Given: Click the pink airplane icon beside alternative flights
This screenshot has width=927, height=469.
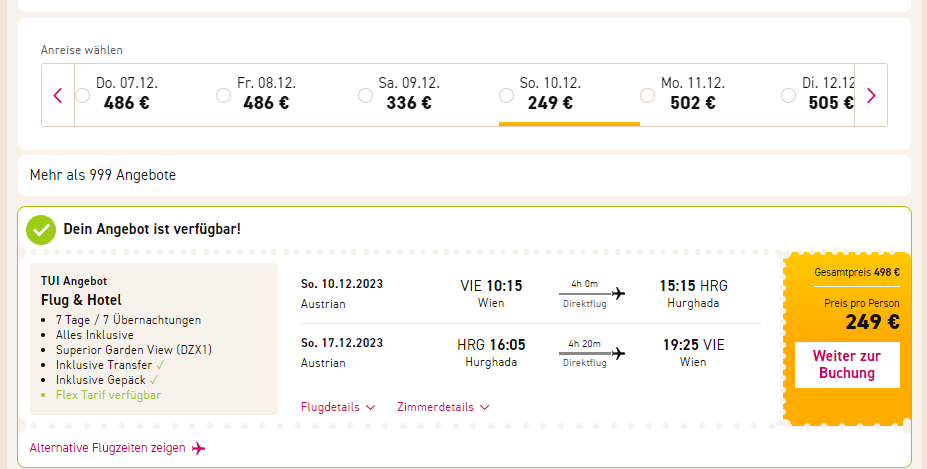Looking at the screenshot, I should 199,448.
